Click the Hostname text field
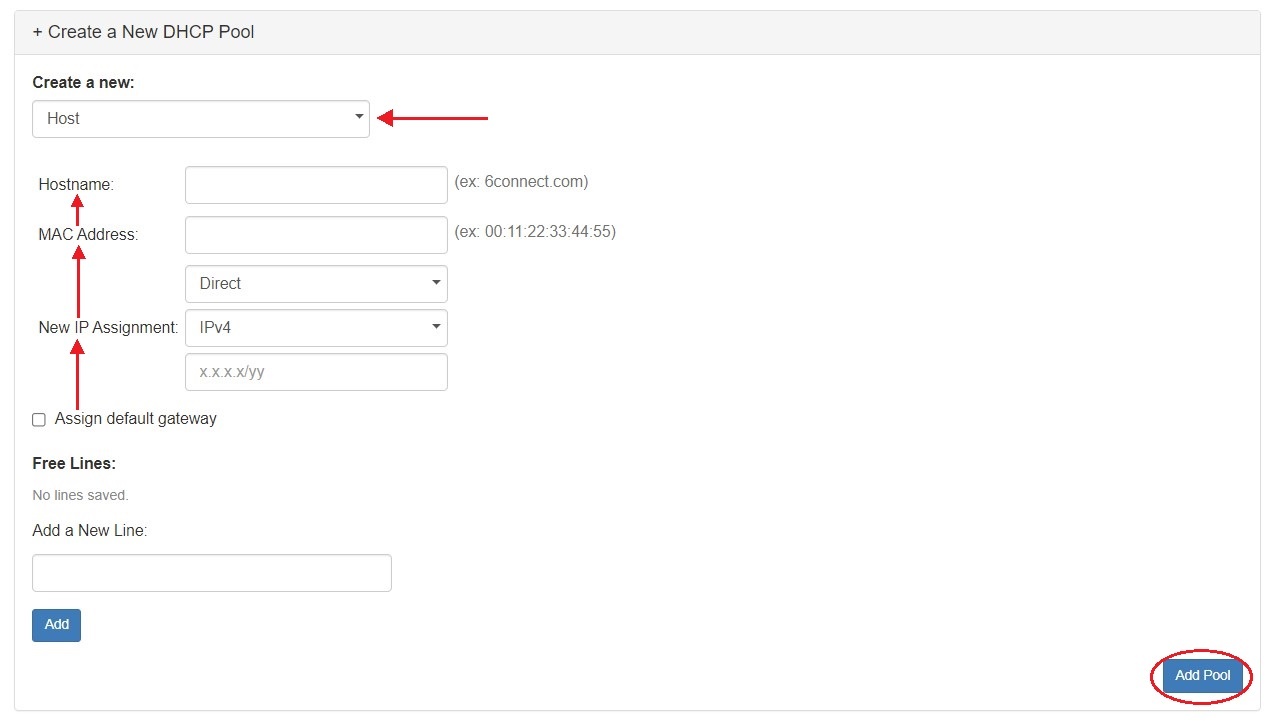This screenshot has height=721, width=1272. [x=316, y=185]
